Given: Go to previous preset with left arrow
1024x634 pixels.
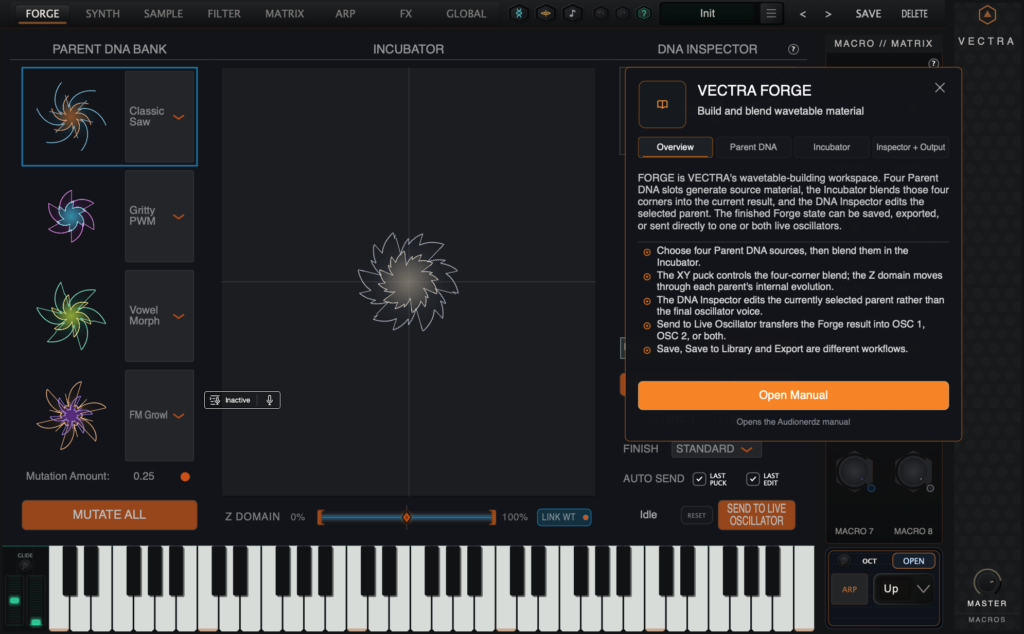Looking at the screenshot, I should coord(803,14).
